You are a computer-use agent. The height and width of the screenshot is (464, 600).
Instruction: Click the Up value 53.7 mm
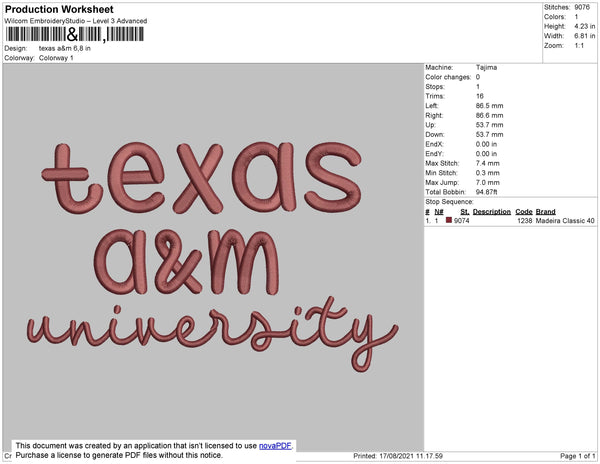489,125
